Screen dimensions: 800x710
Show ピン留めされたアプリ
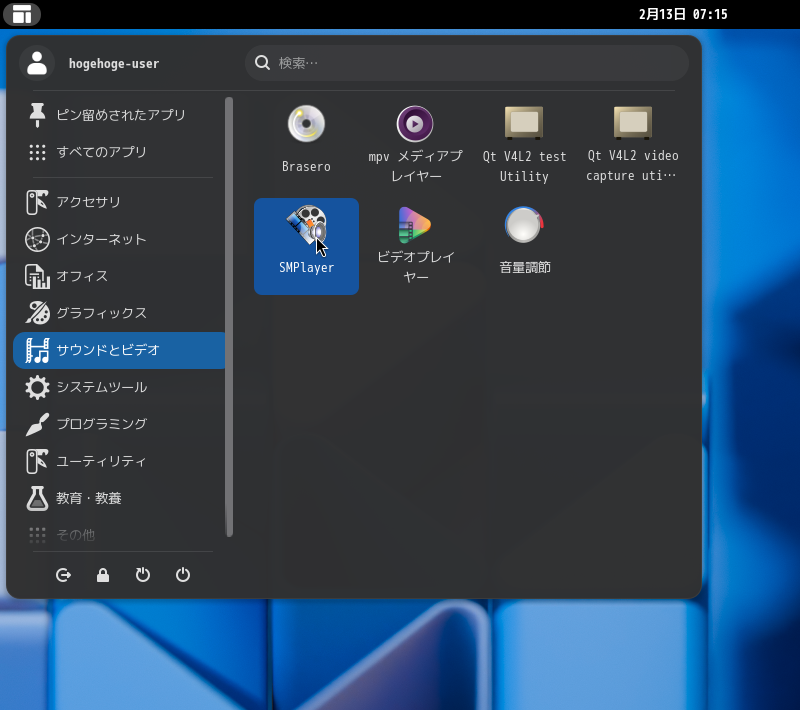click(x=118, y=115)
